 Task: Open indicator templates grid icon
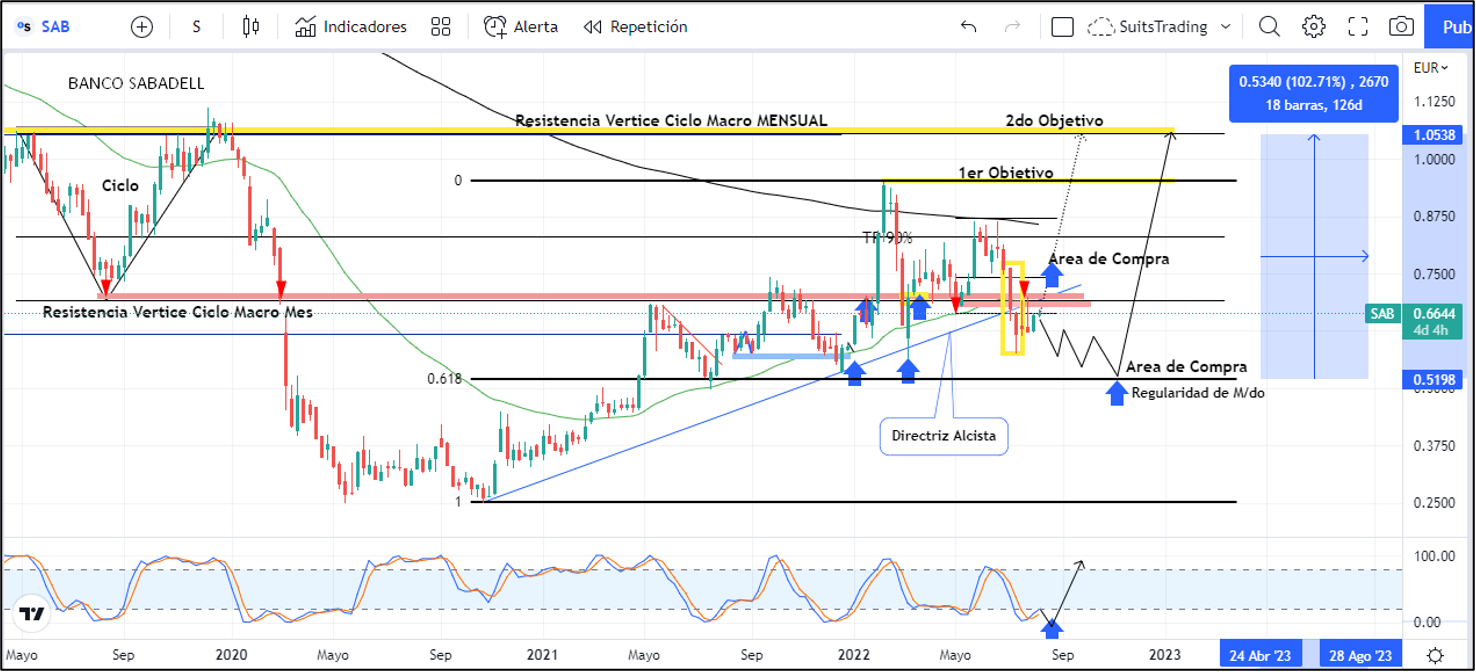point(440,27)
